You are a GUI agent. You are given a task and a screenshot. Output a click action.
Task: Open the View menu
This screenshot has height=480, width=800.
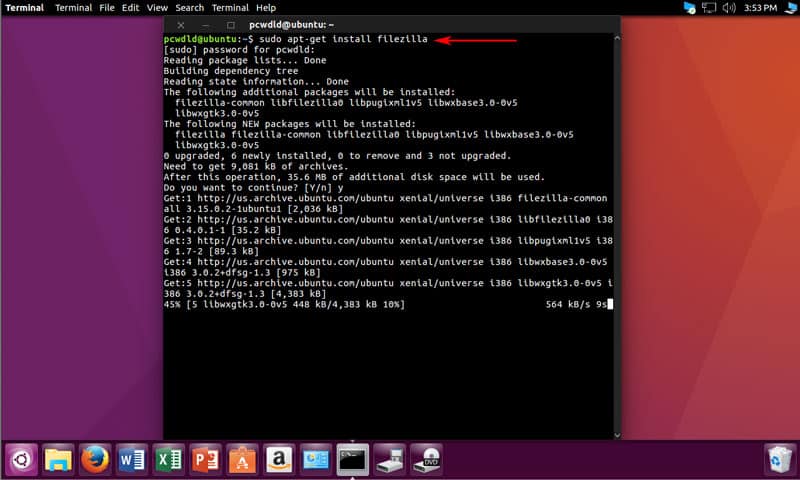click(x=157, y=8)
